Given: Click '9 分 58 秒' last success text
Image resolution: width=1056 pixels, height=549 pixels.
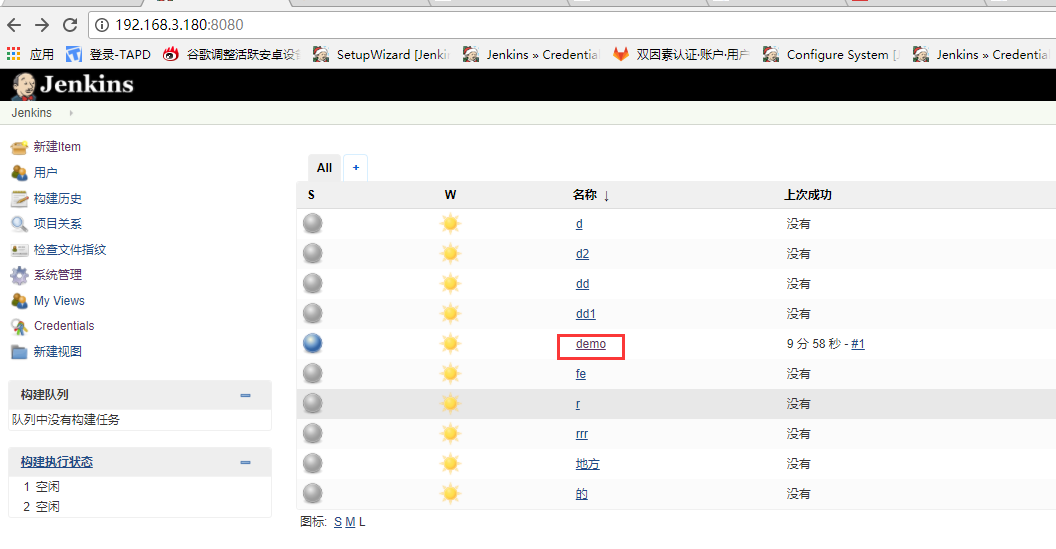Looking at the screenshot, I should click(814, 344).
